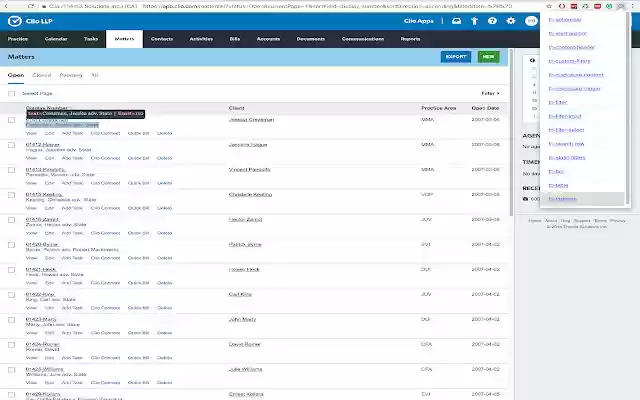Click the matters list vertical scrollbar
Screen dimensions: 640x400
tap(511, 133)
